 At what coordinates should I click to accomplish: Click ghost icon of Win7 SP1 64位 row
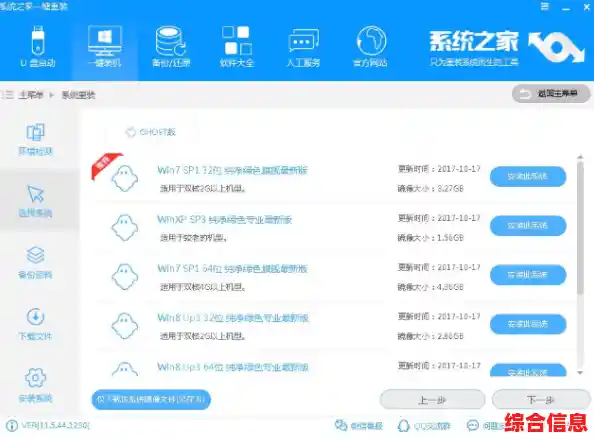tap(125, 277)
